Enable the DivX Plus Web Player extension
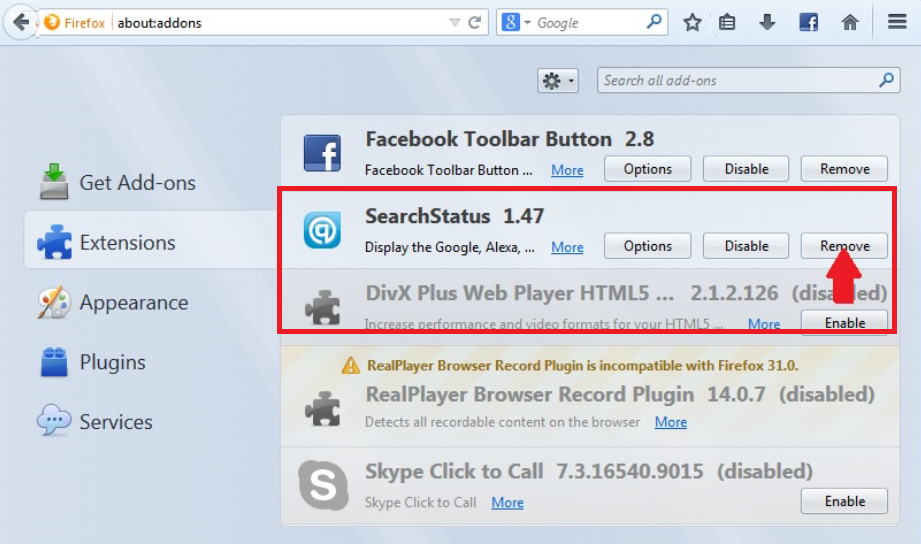This screenshot has height=544, width=921. [844, 323]
